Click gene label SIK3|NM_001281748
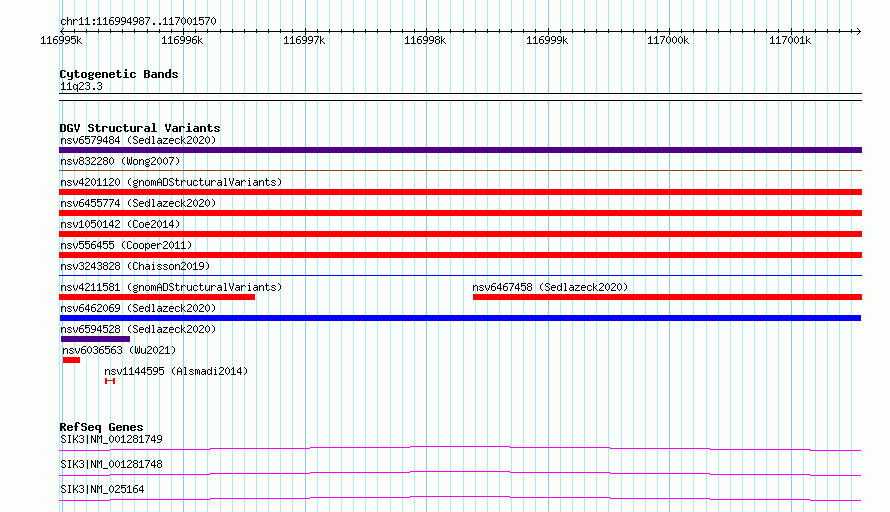 point(111,464)
